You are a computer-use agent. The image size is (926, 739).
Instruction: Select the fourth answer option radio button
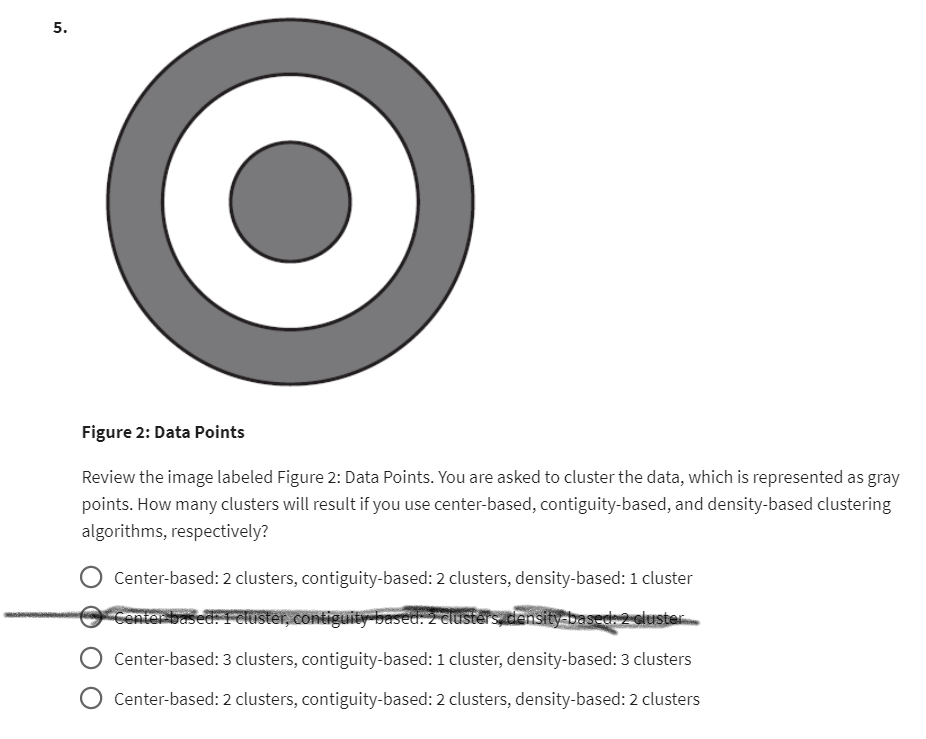pos(92,698)
